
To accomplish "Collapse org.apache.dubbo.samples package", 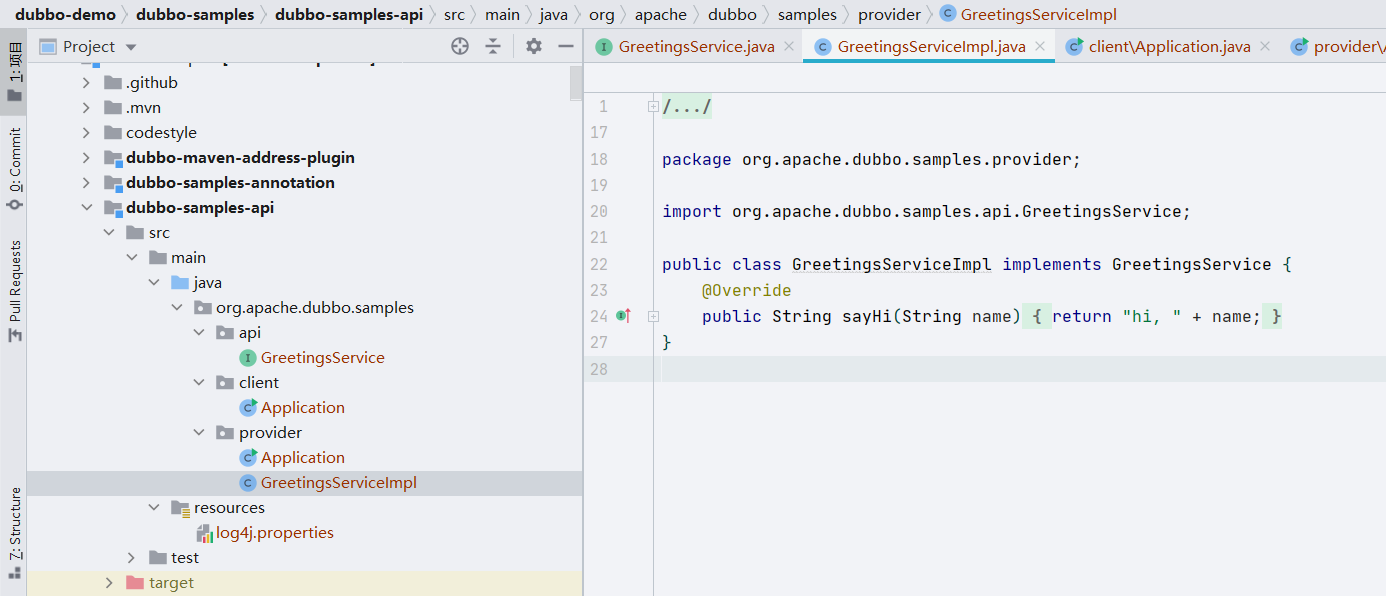I will pyautogui.click(x=177, y=307).
